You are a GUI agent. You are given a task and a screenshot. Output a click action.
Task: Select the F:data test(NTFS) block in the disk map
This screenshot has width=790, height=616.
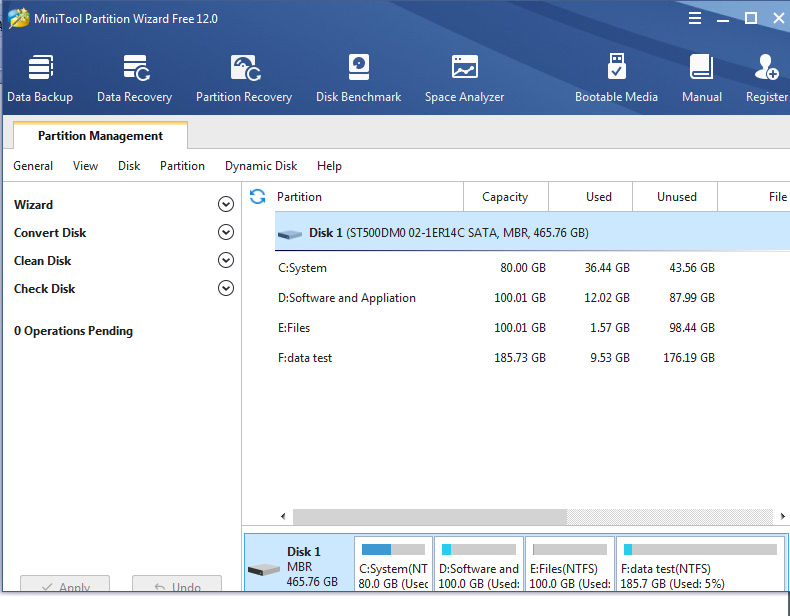[x=700, y=564]
